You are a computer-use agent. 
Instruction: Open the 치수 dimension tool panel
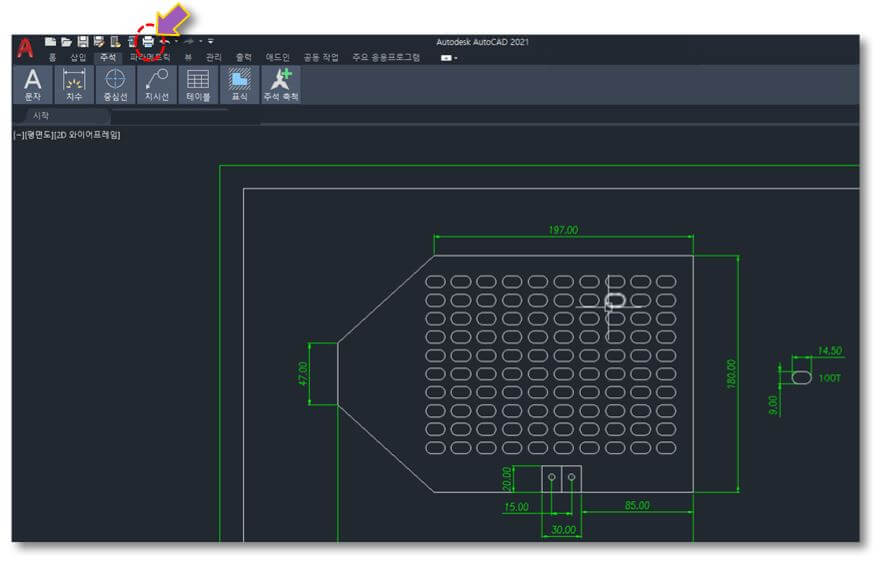74,85
